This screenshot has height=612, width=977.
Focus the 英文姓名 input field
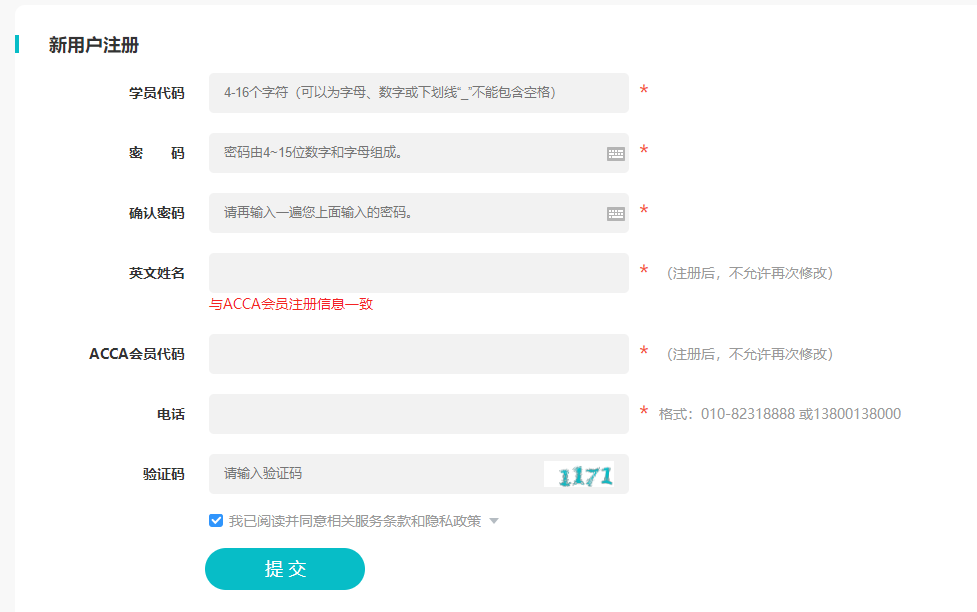tap(419, 273)
